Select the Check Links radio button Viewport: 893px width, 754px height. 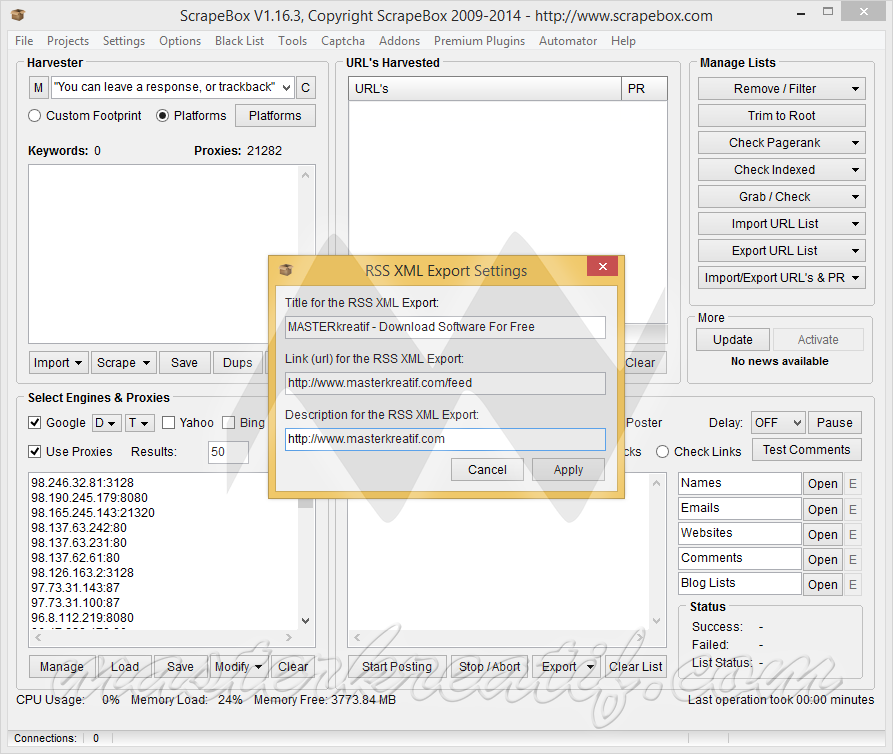[x=662, y=452]
